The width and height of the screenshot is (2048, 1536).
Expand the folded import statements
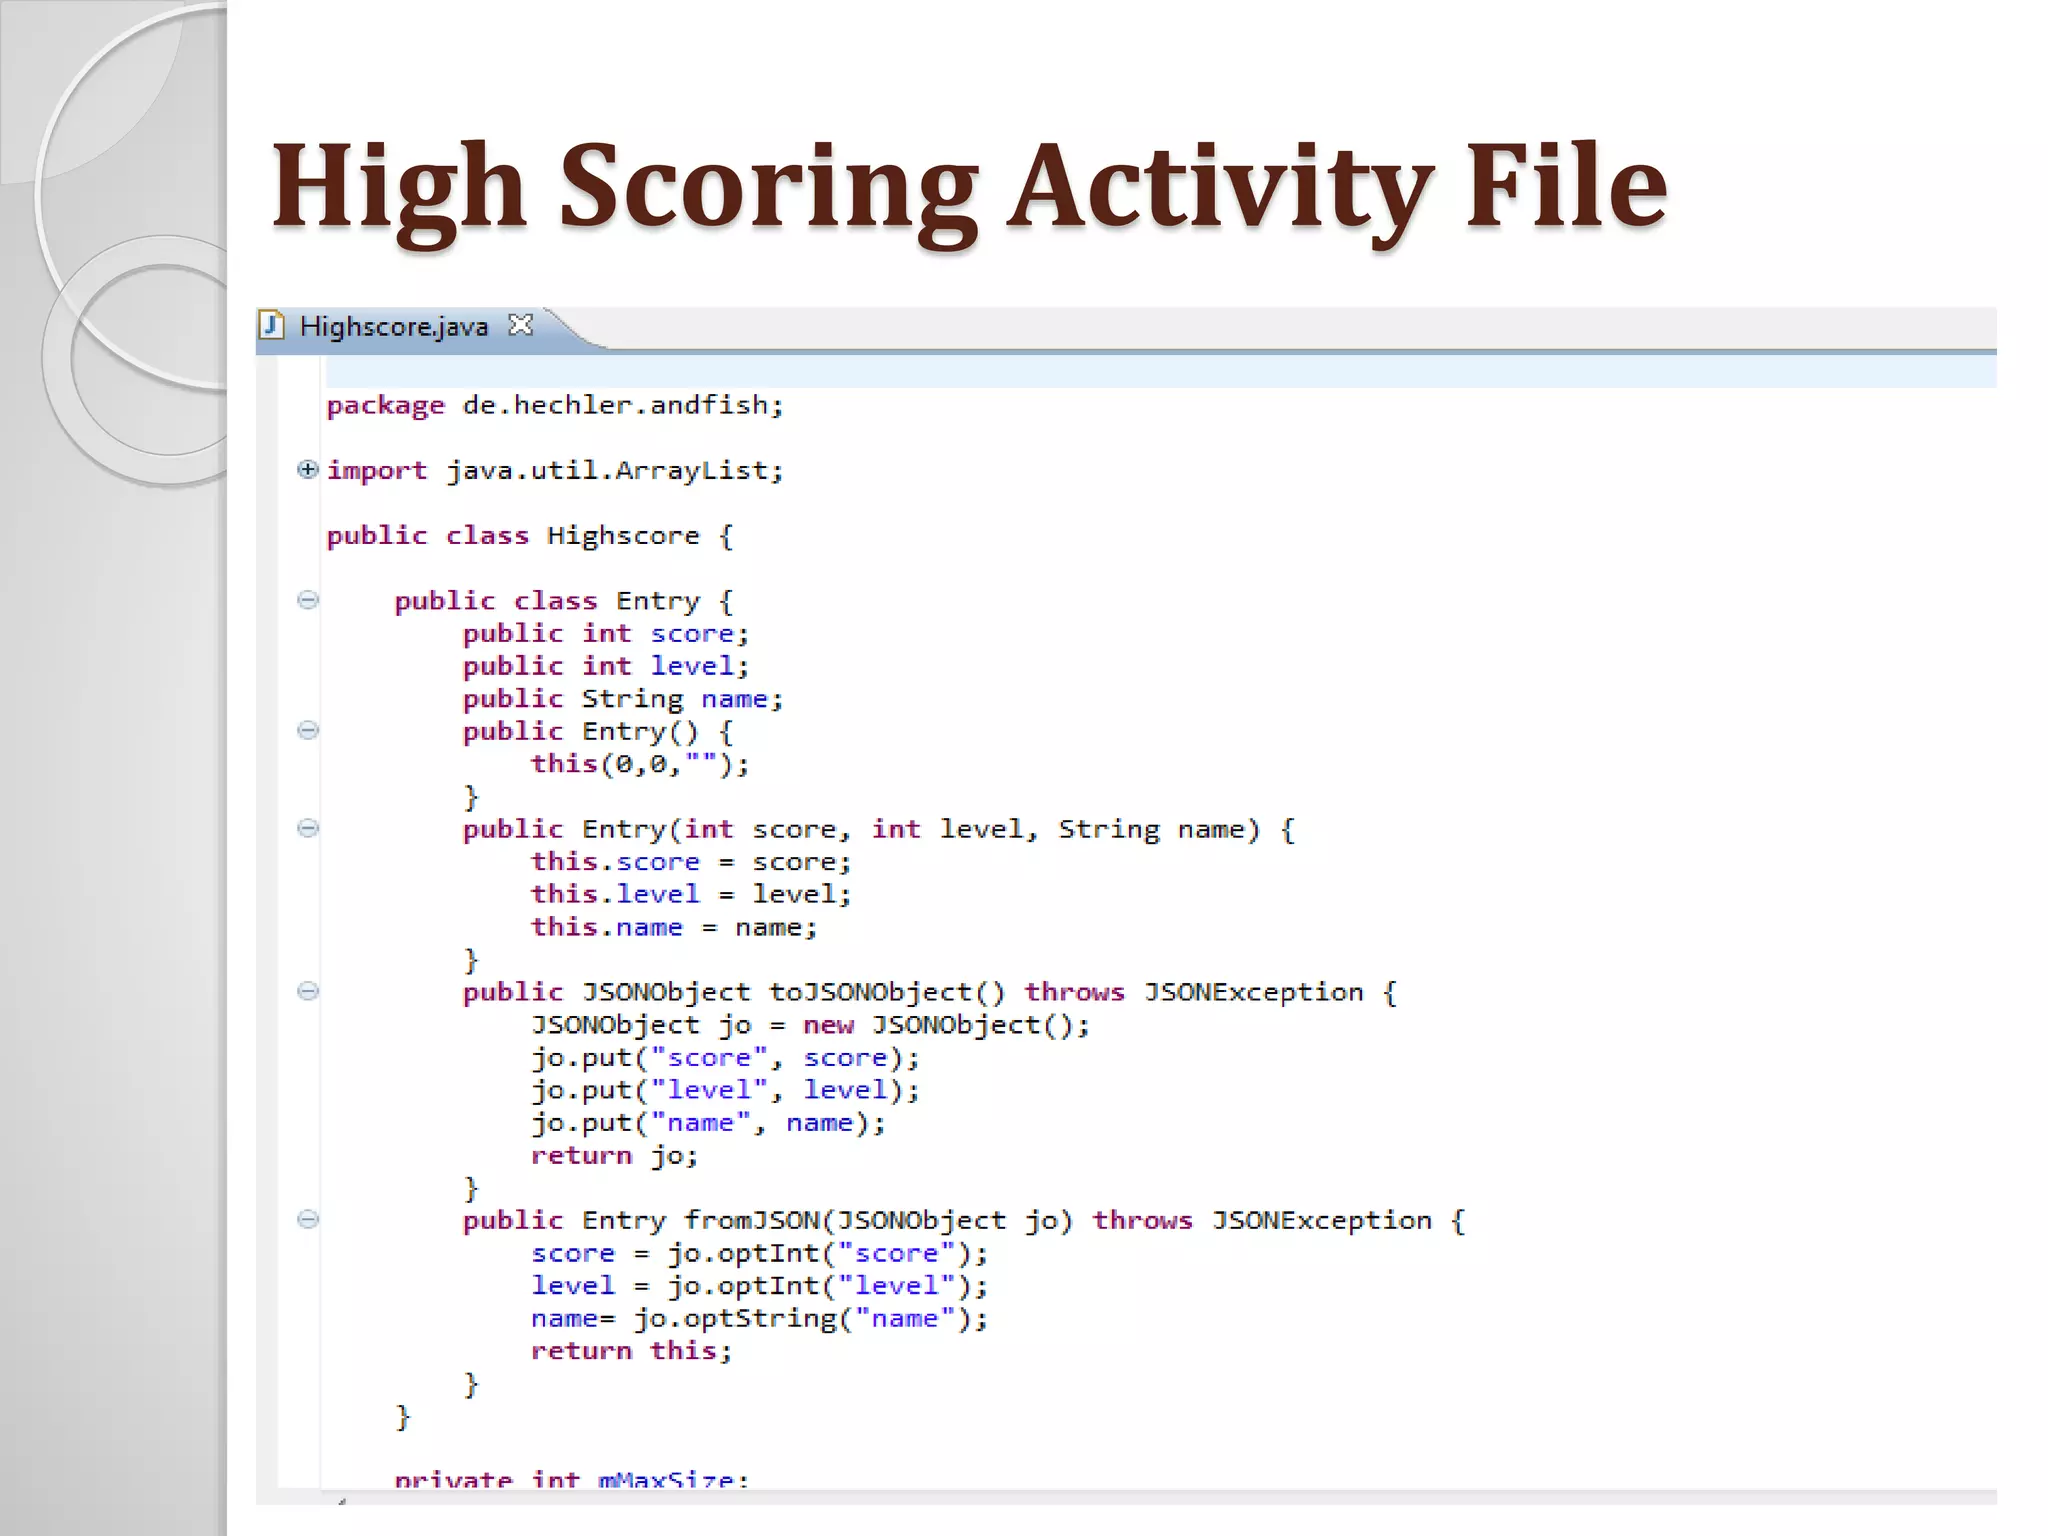click(x=307, y=469)
